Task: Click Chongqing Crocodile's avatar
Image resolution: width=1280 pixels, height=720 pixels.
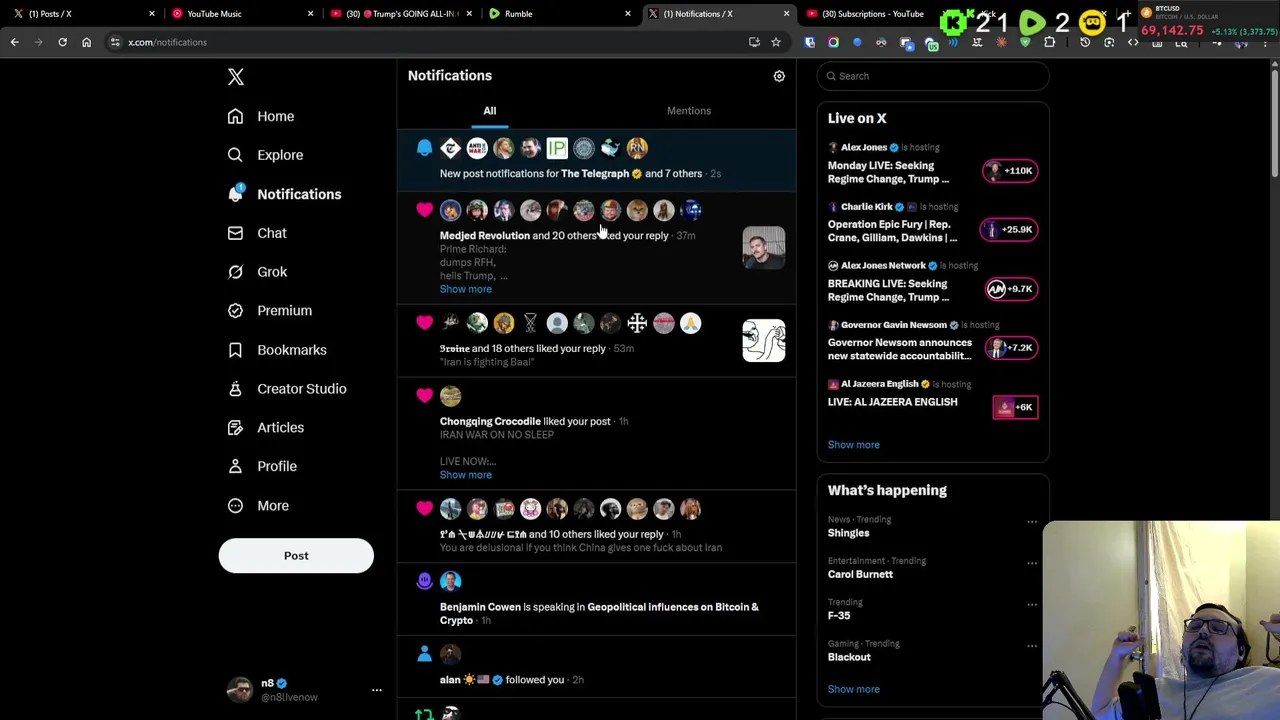Action: 450,397
